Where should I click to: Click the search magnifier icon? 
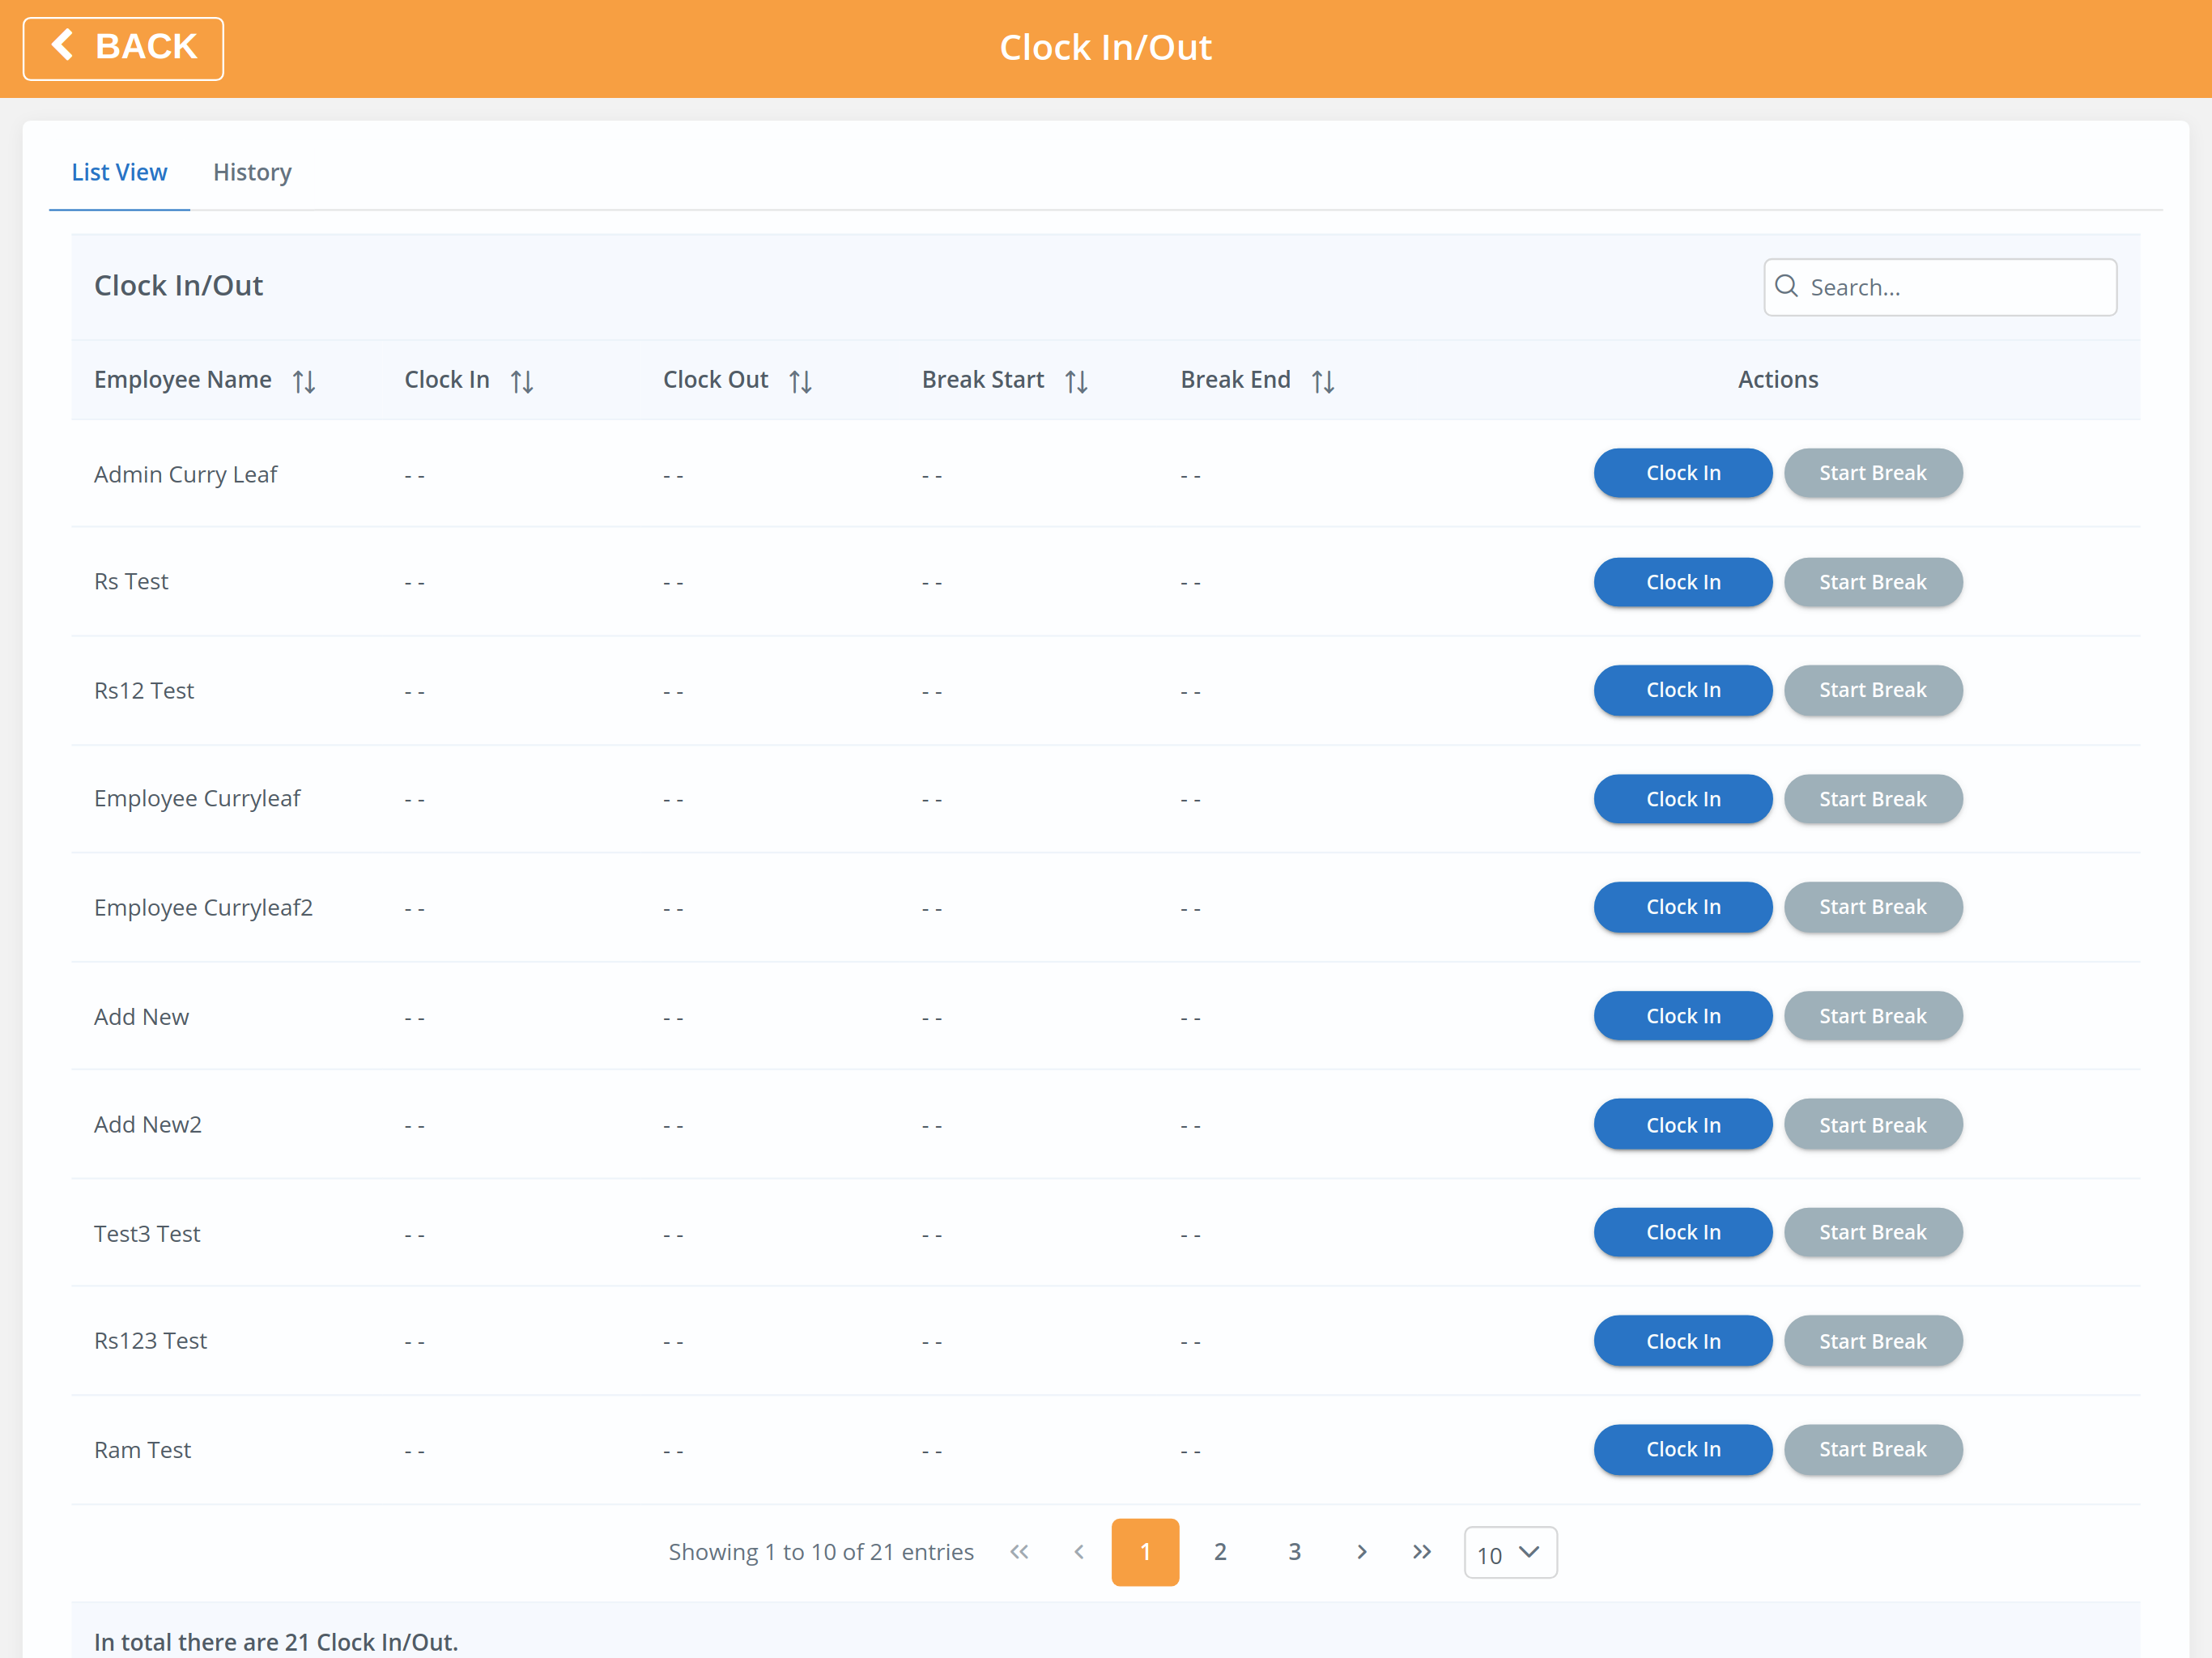coord(1786,286)
